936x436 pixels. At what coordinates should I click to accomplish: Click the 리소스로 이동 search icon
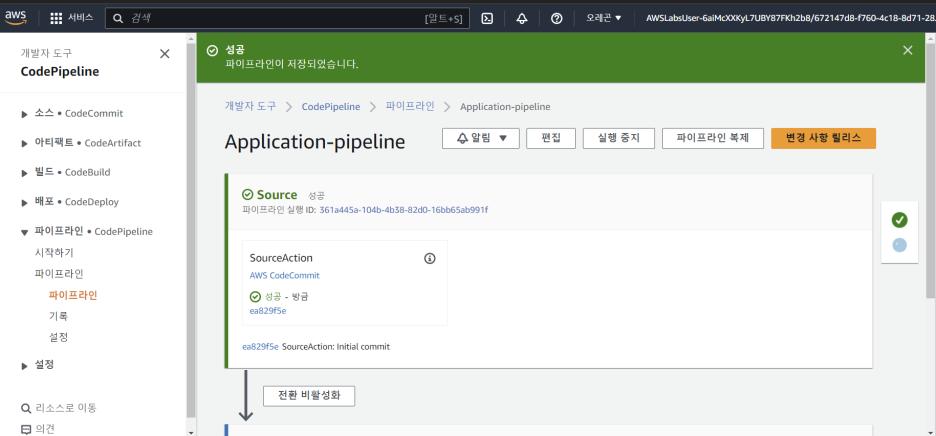[x=26, y=409]
